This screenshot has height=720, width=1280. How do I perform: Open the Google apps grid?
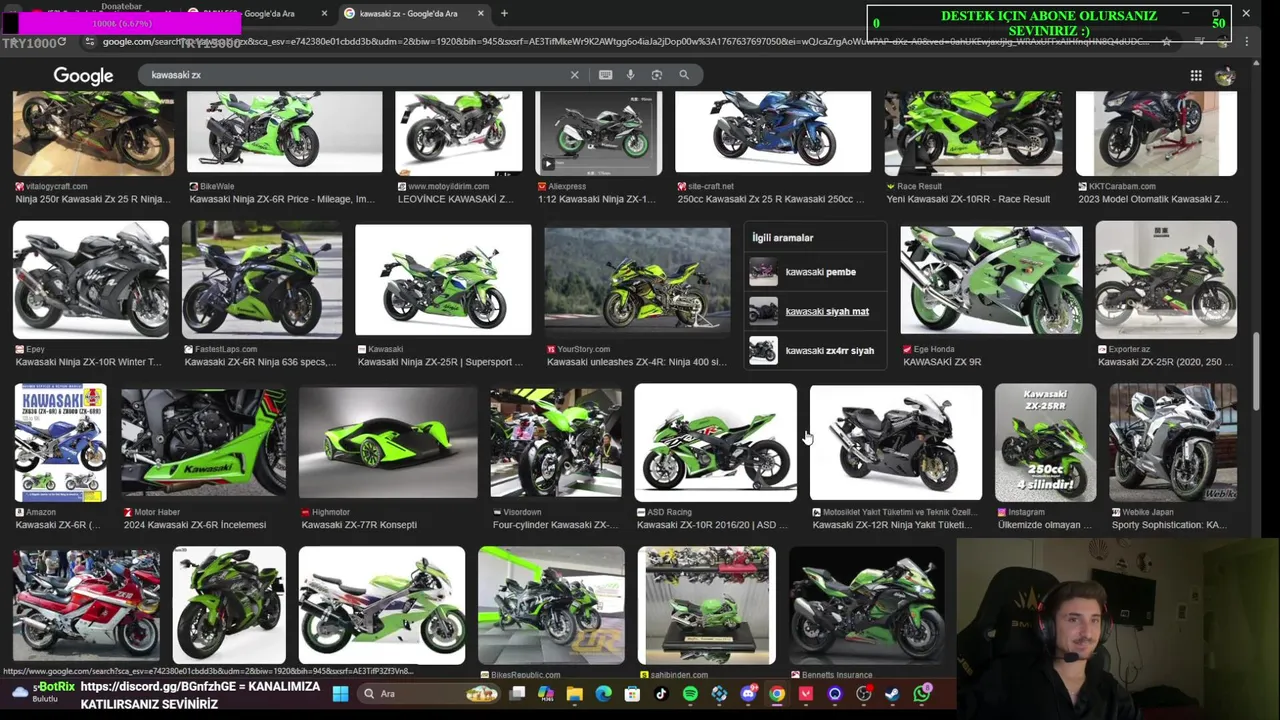point(1196,75)
